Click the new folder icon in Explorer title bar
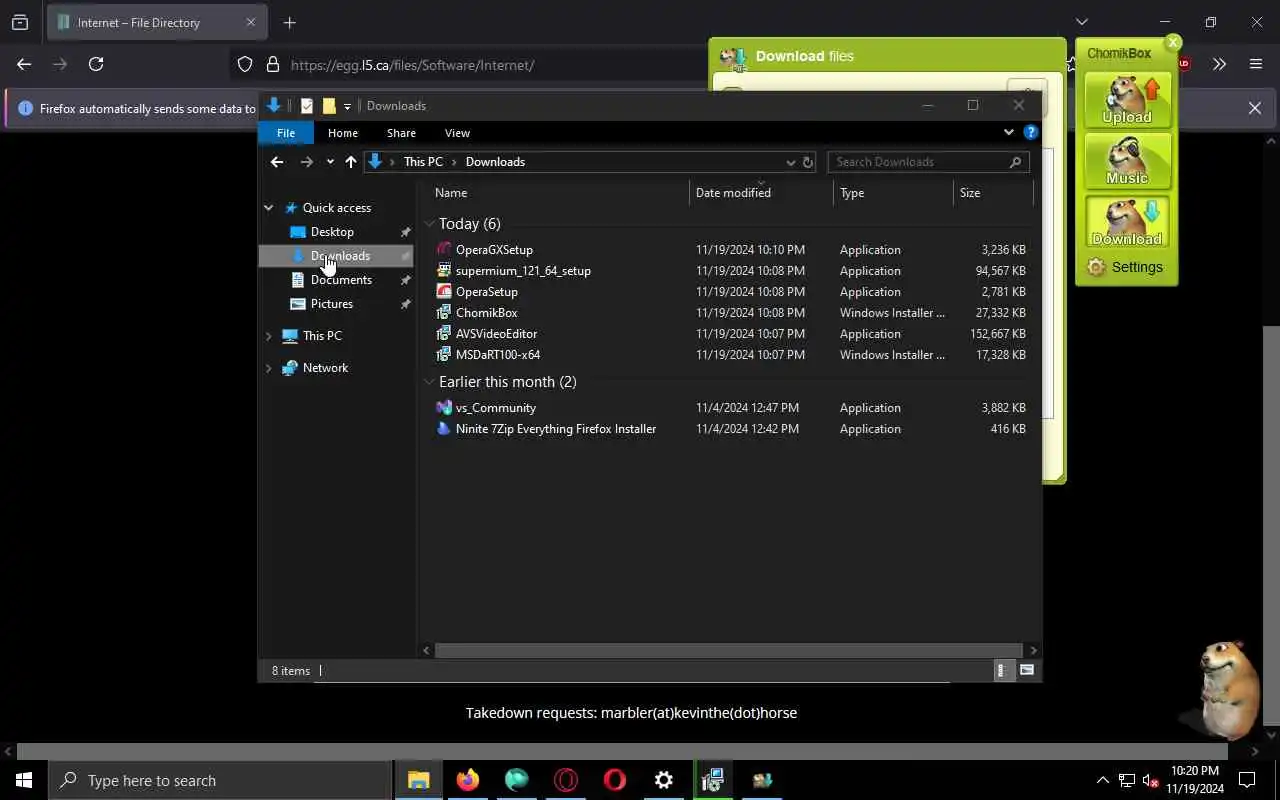Image resolution: width=1280 pixels, height=800 pixels. coord(328,105)
